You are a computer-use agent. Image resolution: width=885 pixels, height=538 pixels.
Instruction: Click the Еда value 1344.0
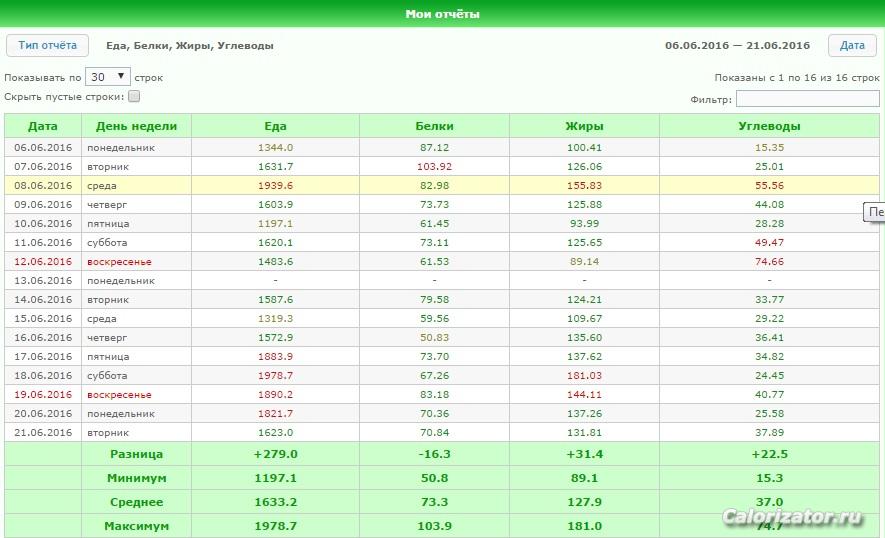pyautogui.click(x=275, y=147)
